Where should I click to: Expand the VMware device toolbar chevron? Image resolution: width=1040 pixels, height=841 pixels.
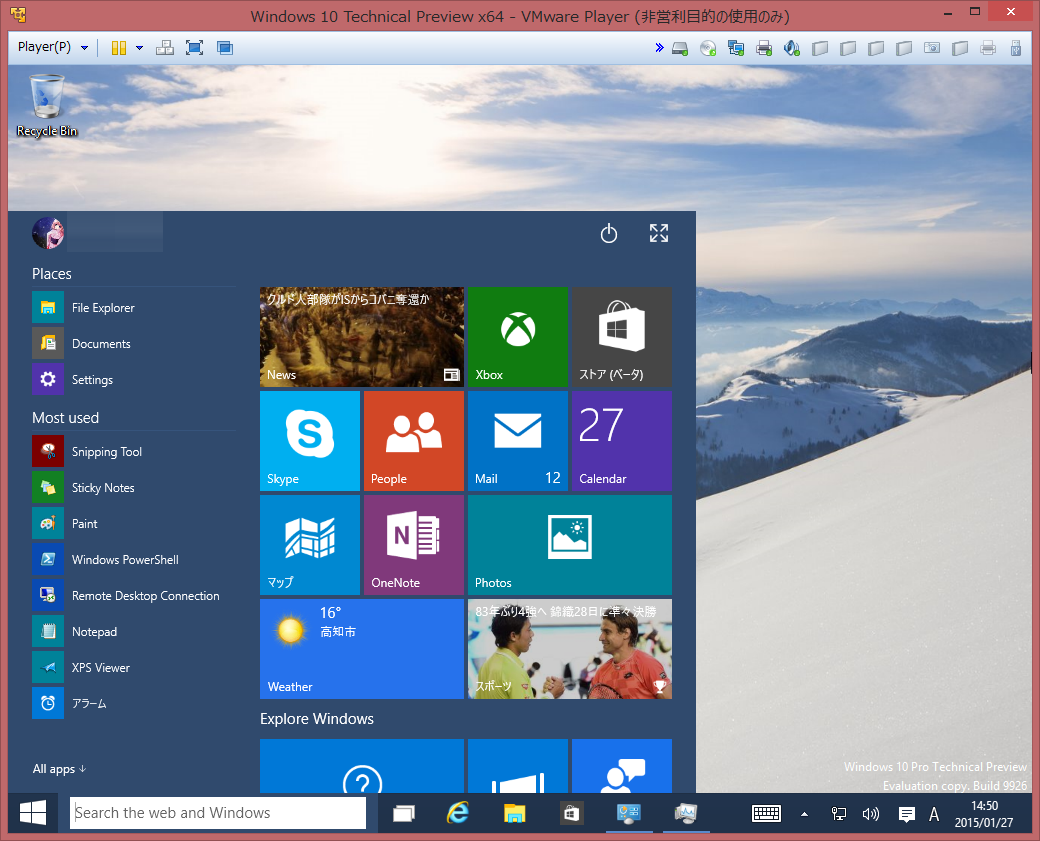tap(659, 48)
